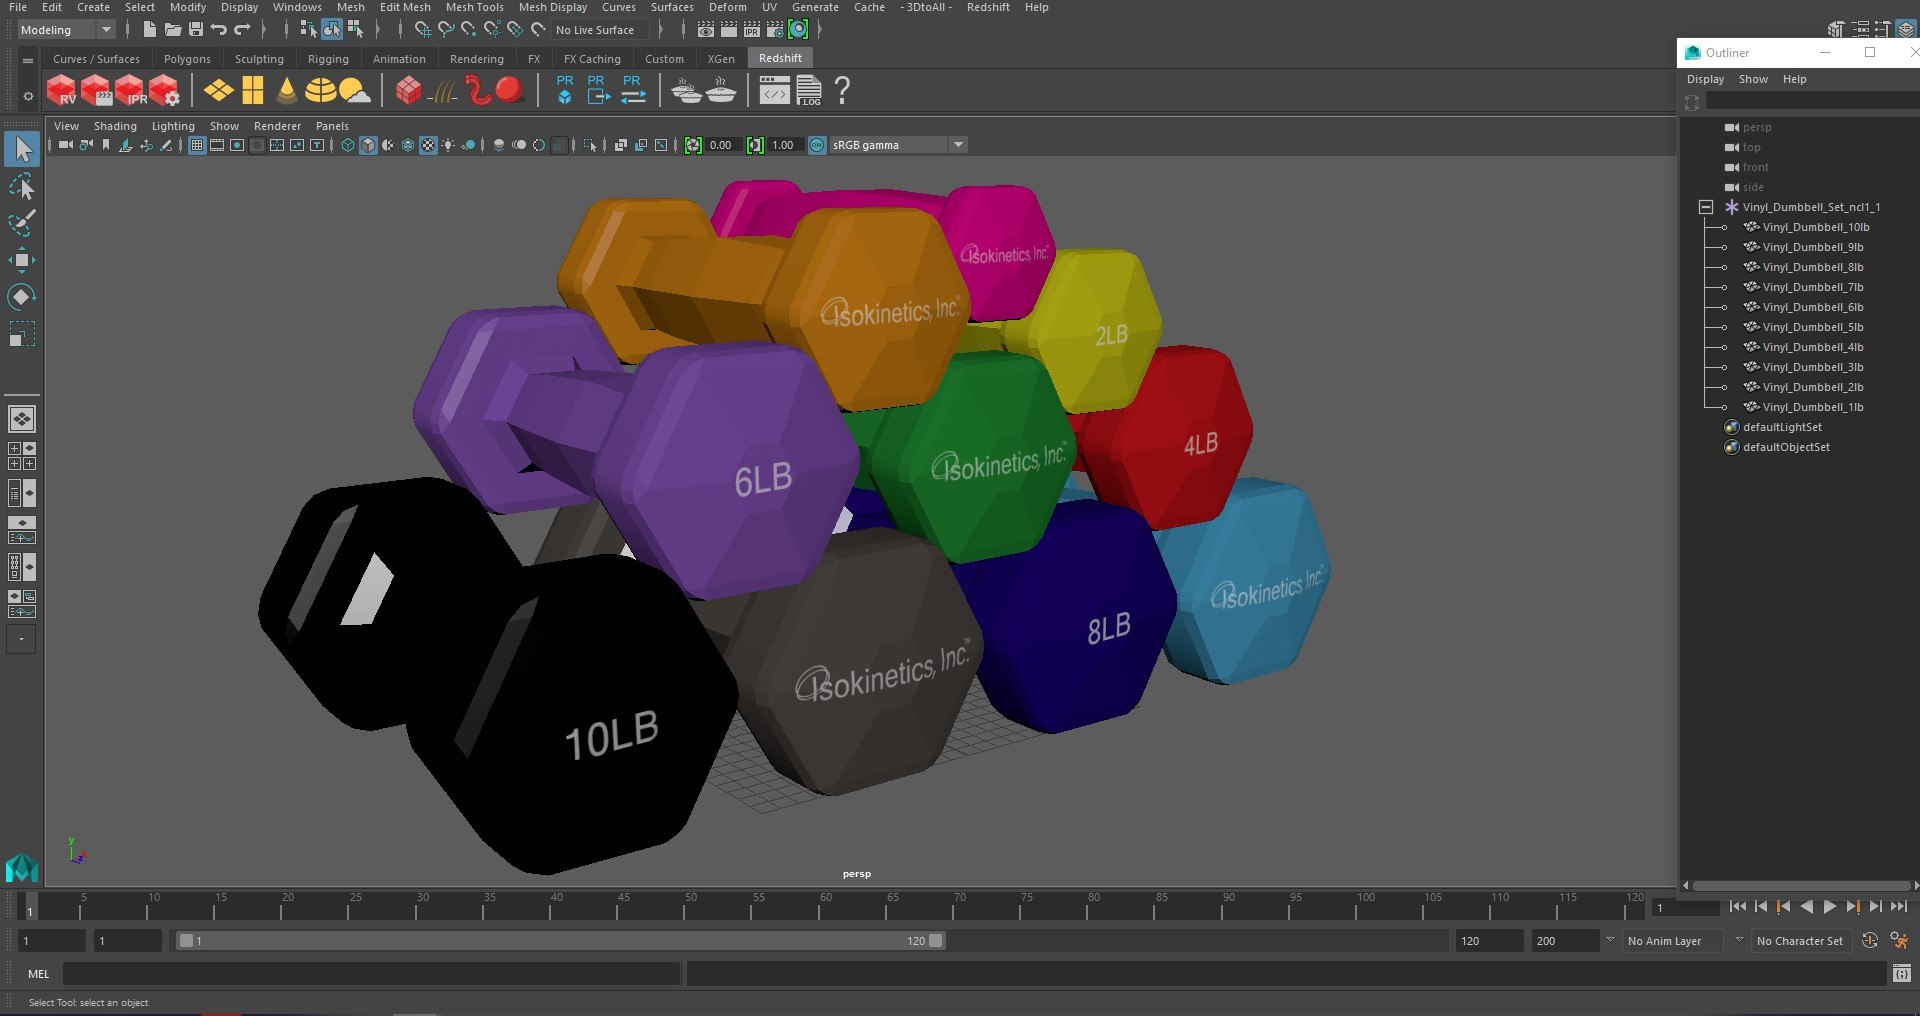The image size is (1920, 1016).
Task: Open shelf editor gear icon
Action: (28, 96)
